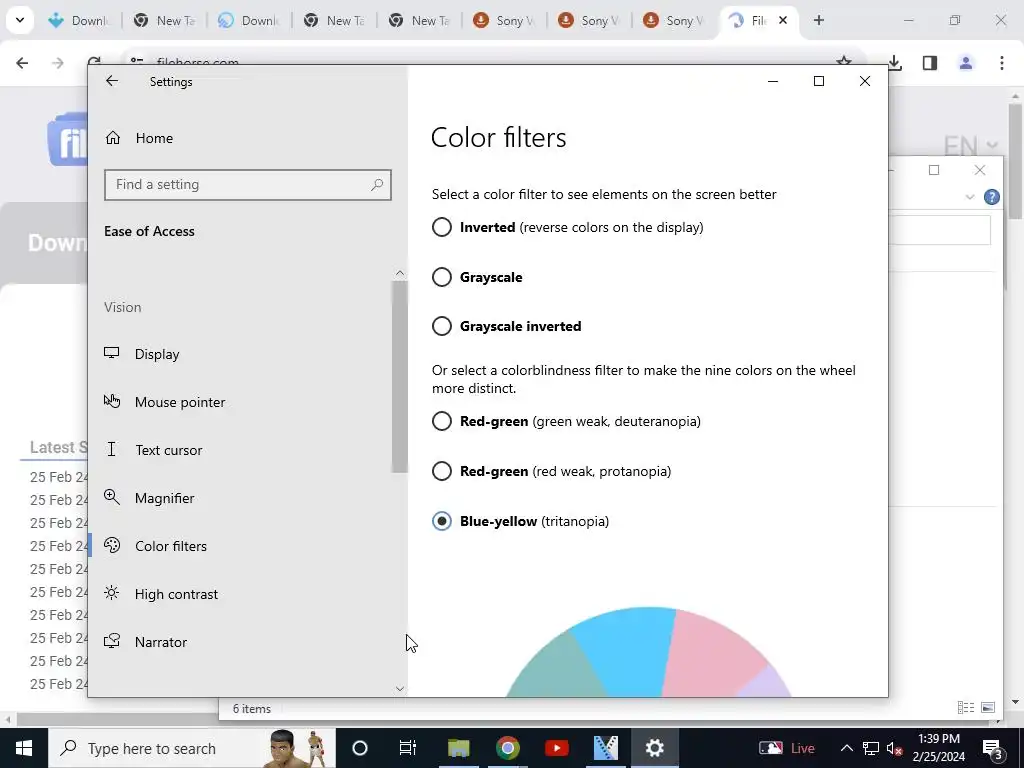Show hidden system tray icons

pos(846,748)
